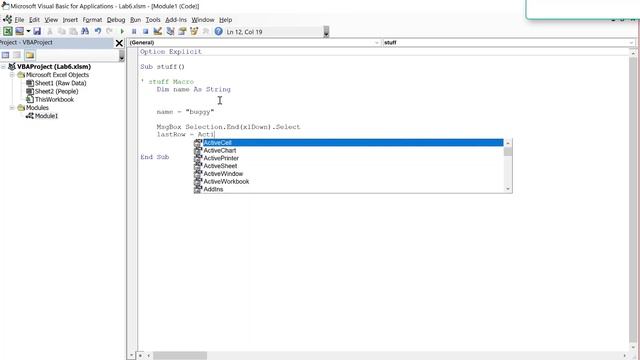Click the View Code icon in Project panel

click(x=5, y=55)
